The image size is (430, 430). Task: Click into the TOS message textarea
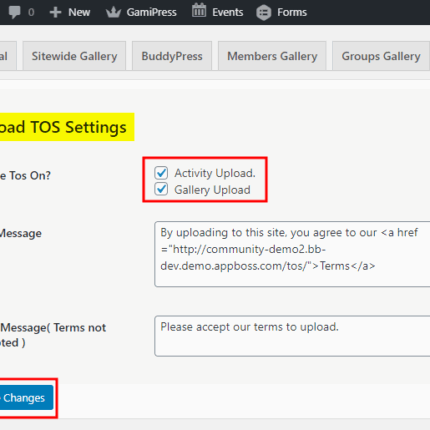[x=292, y=254]
